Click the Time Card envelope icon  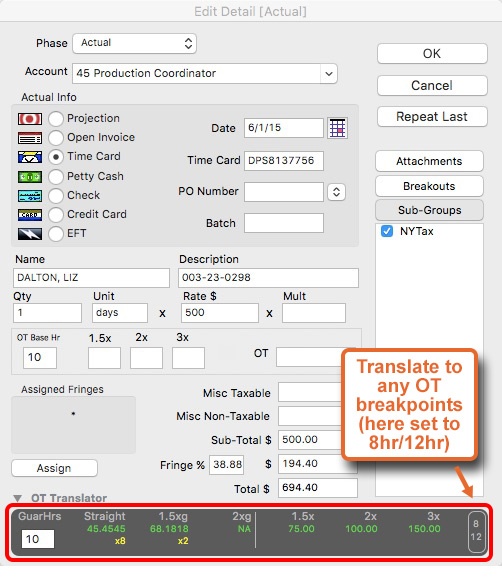(x=30, y=157)
